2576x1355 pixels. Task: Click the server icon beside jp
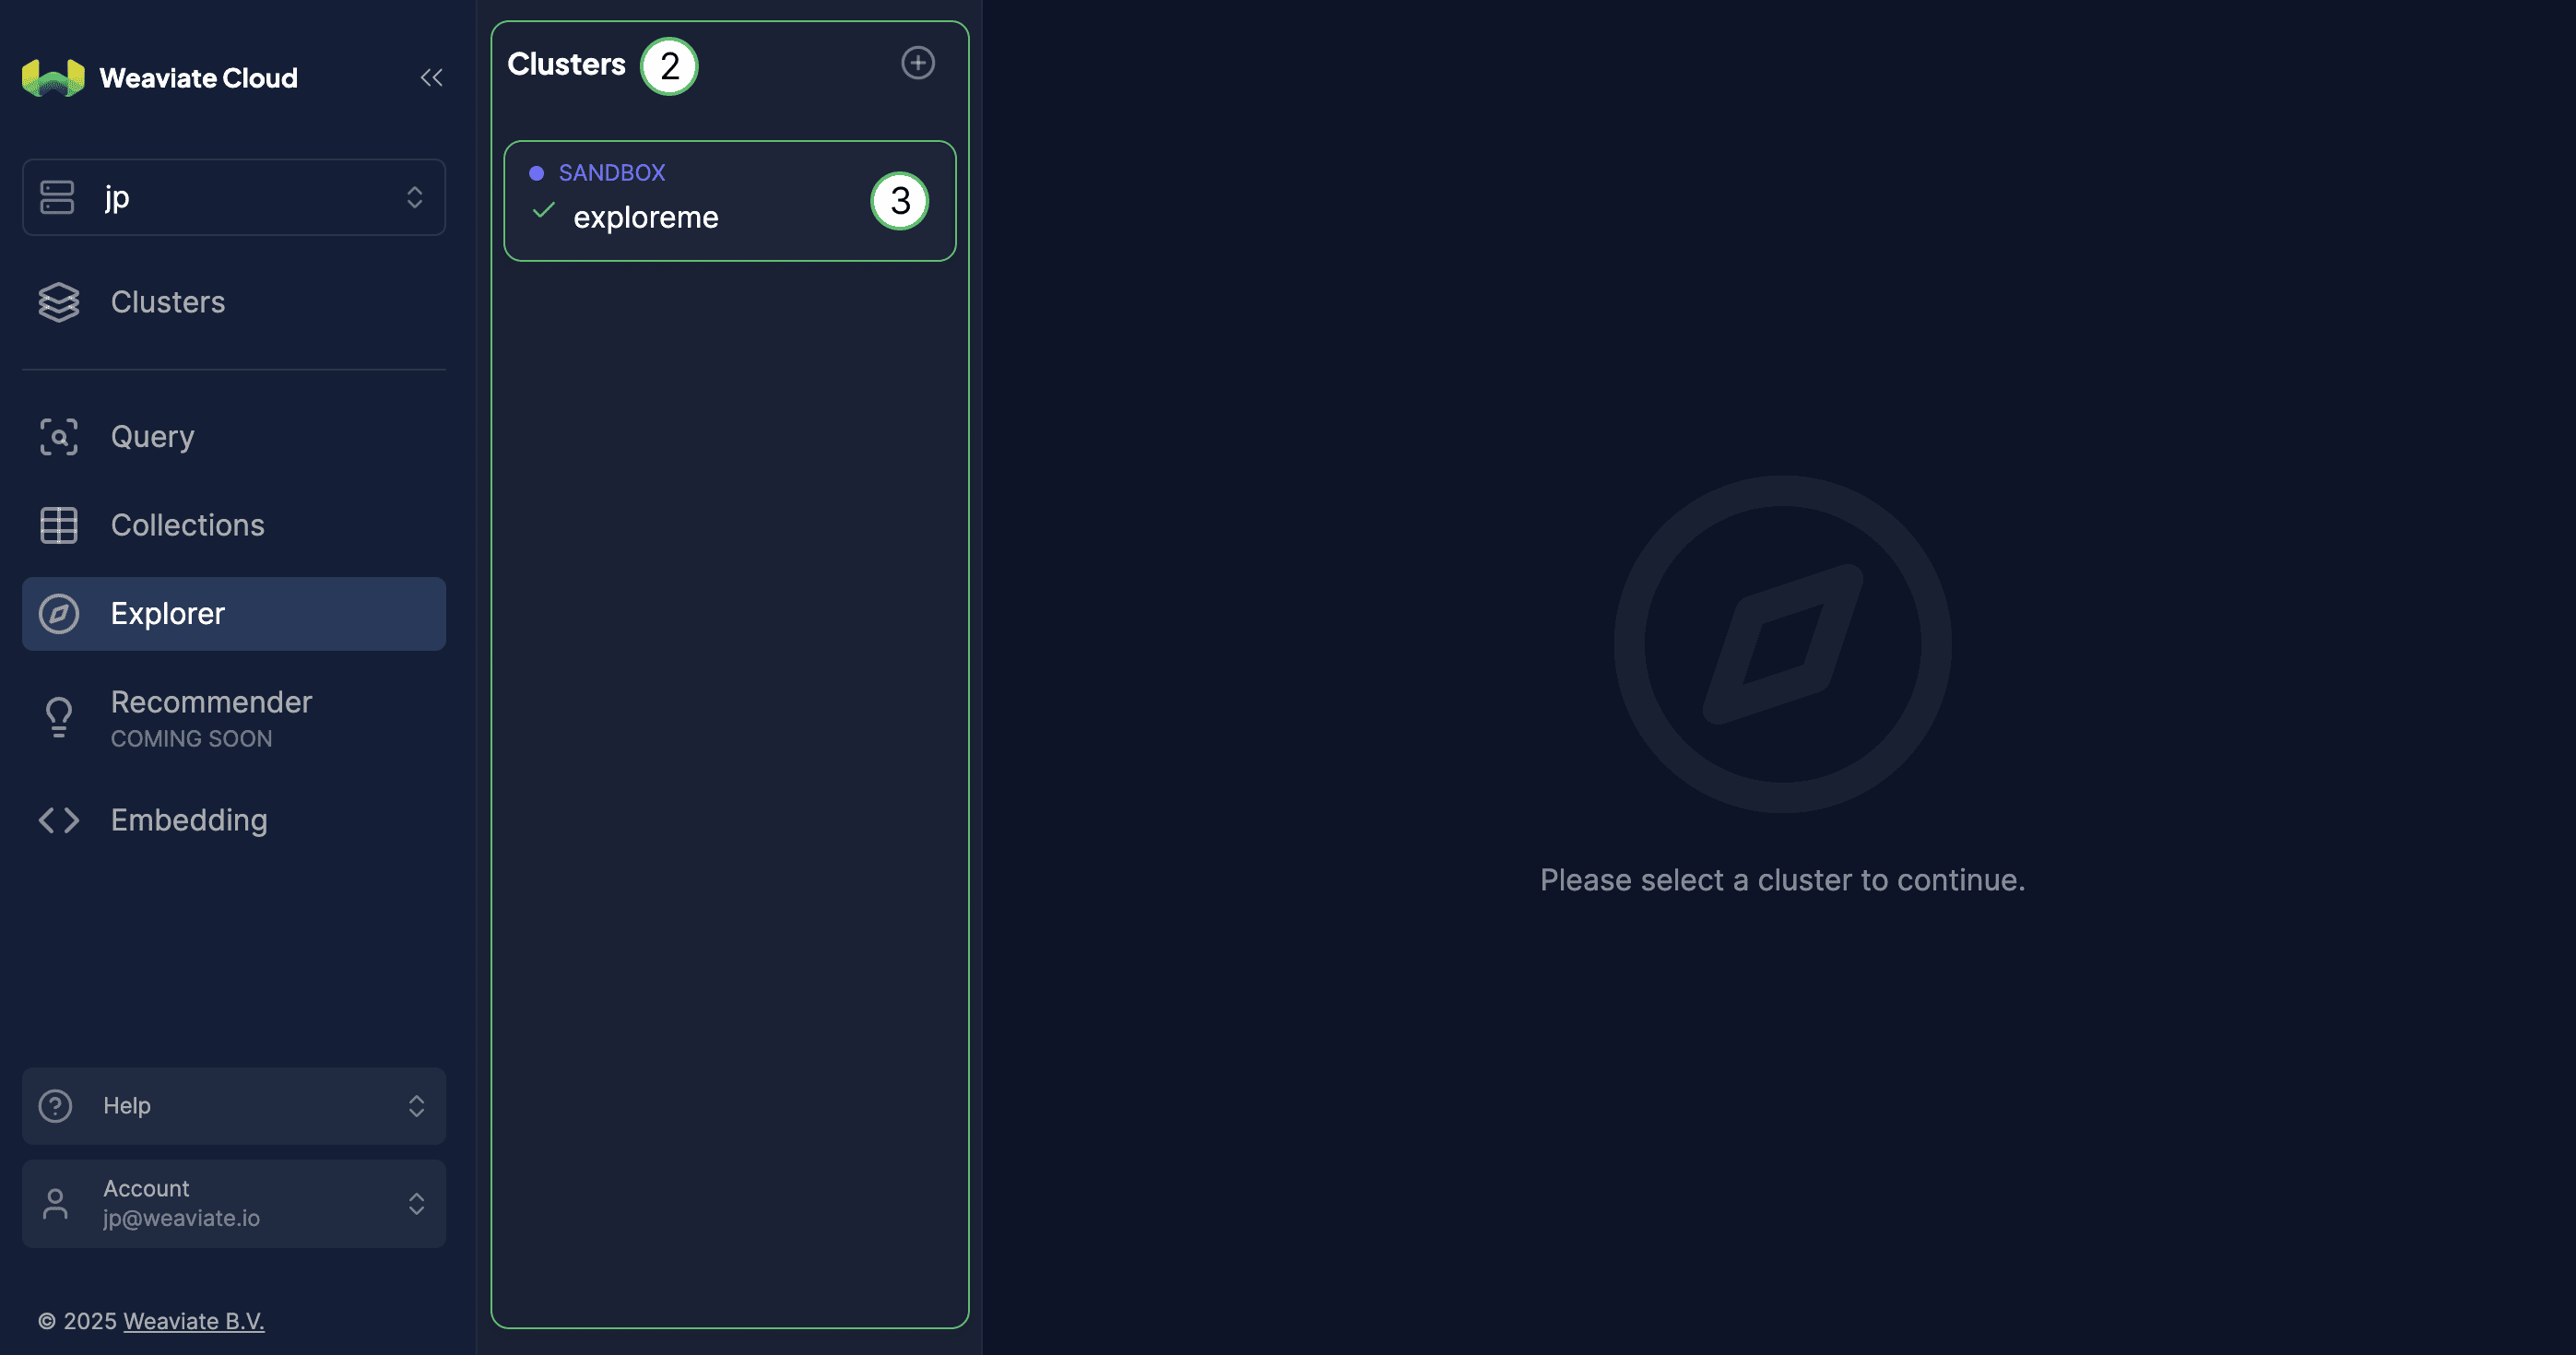[57, 197]
